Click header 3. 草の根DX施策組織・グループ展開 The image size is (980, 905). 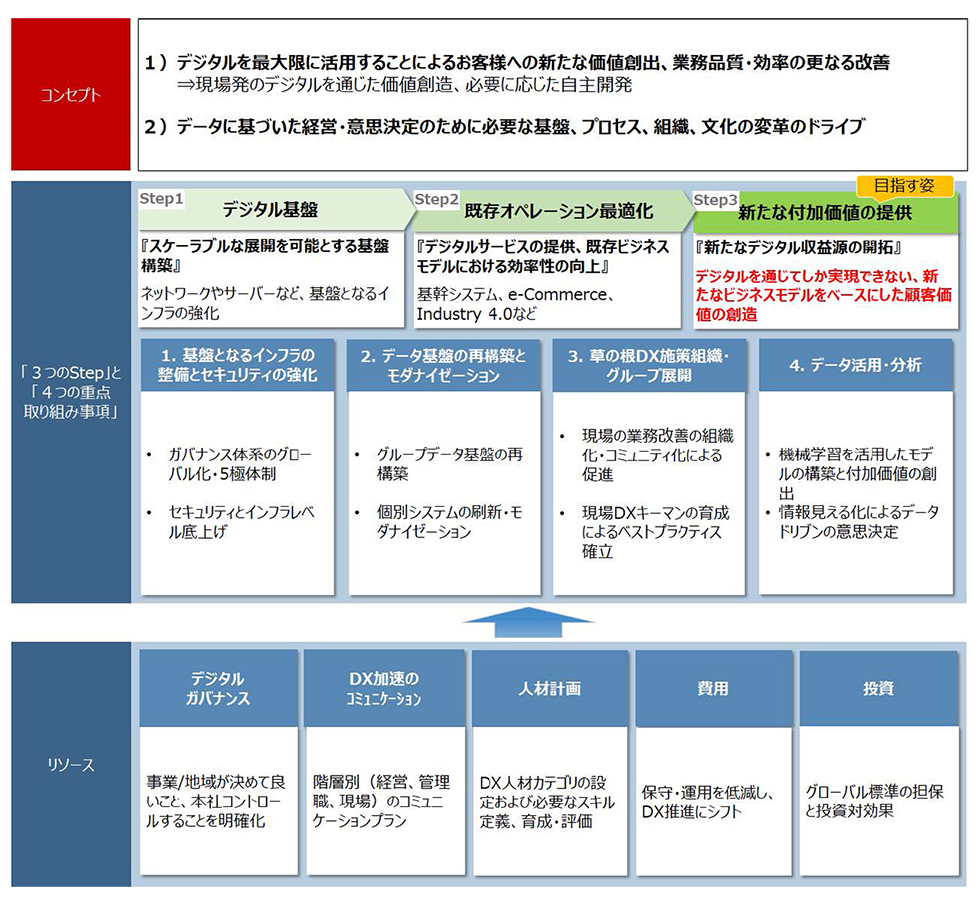(x=649, y=365)
